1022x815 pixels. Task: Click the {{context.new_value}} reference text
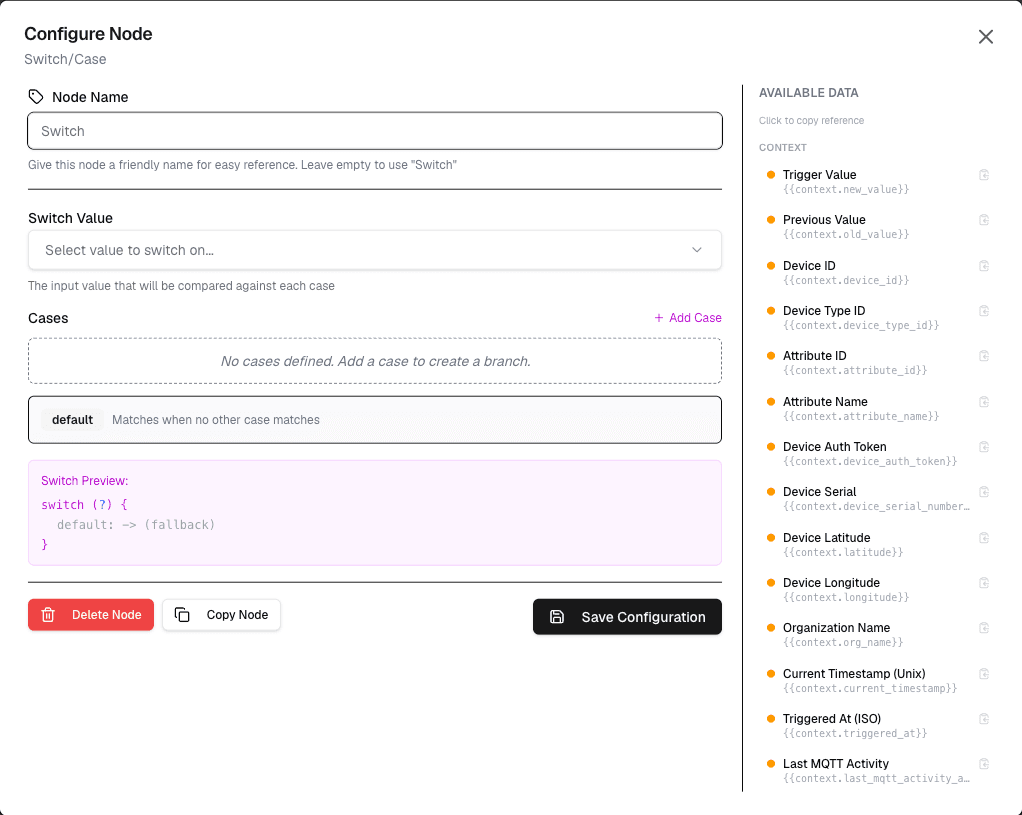846,189
